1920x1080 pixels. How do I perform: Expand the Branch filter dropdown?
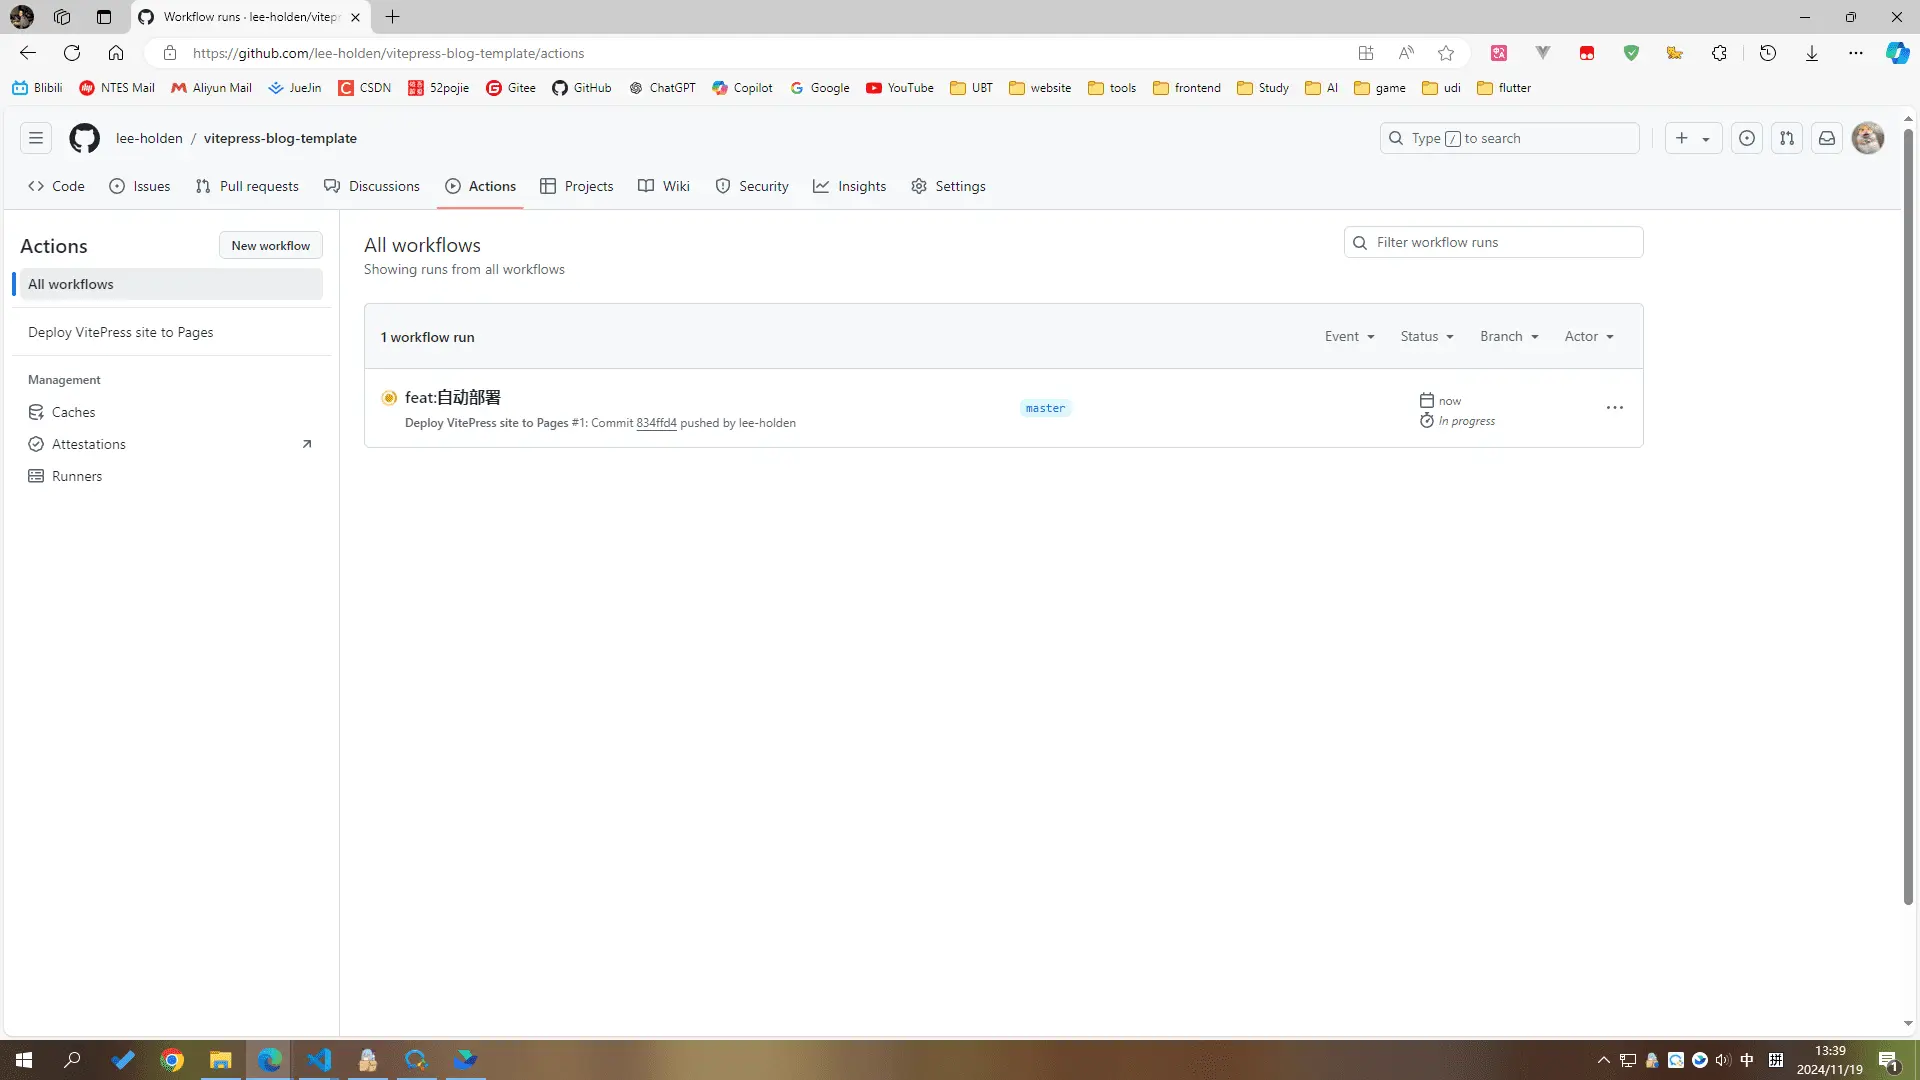1508,337
